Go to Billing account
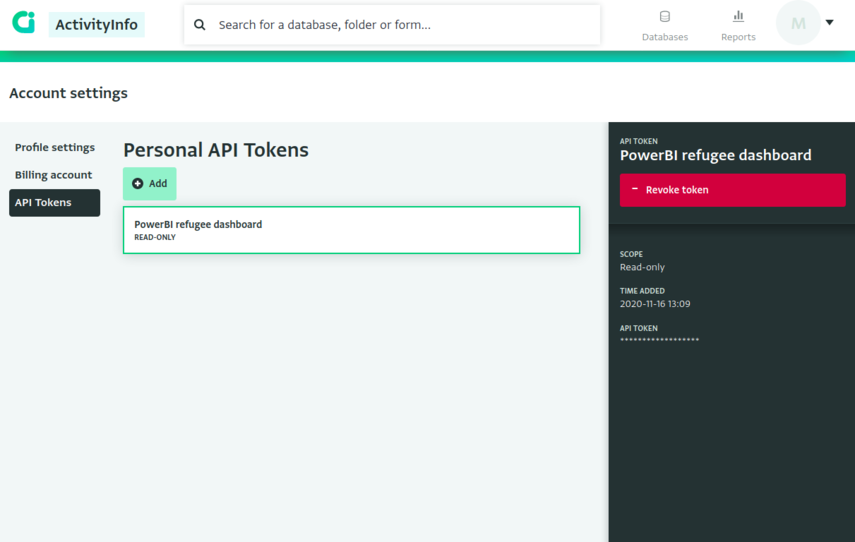 (53, 175)
